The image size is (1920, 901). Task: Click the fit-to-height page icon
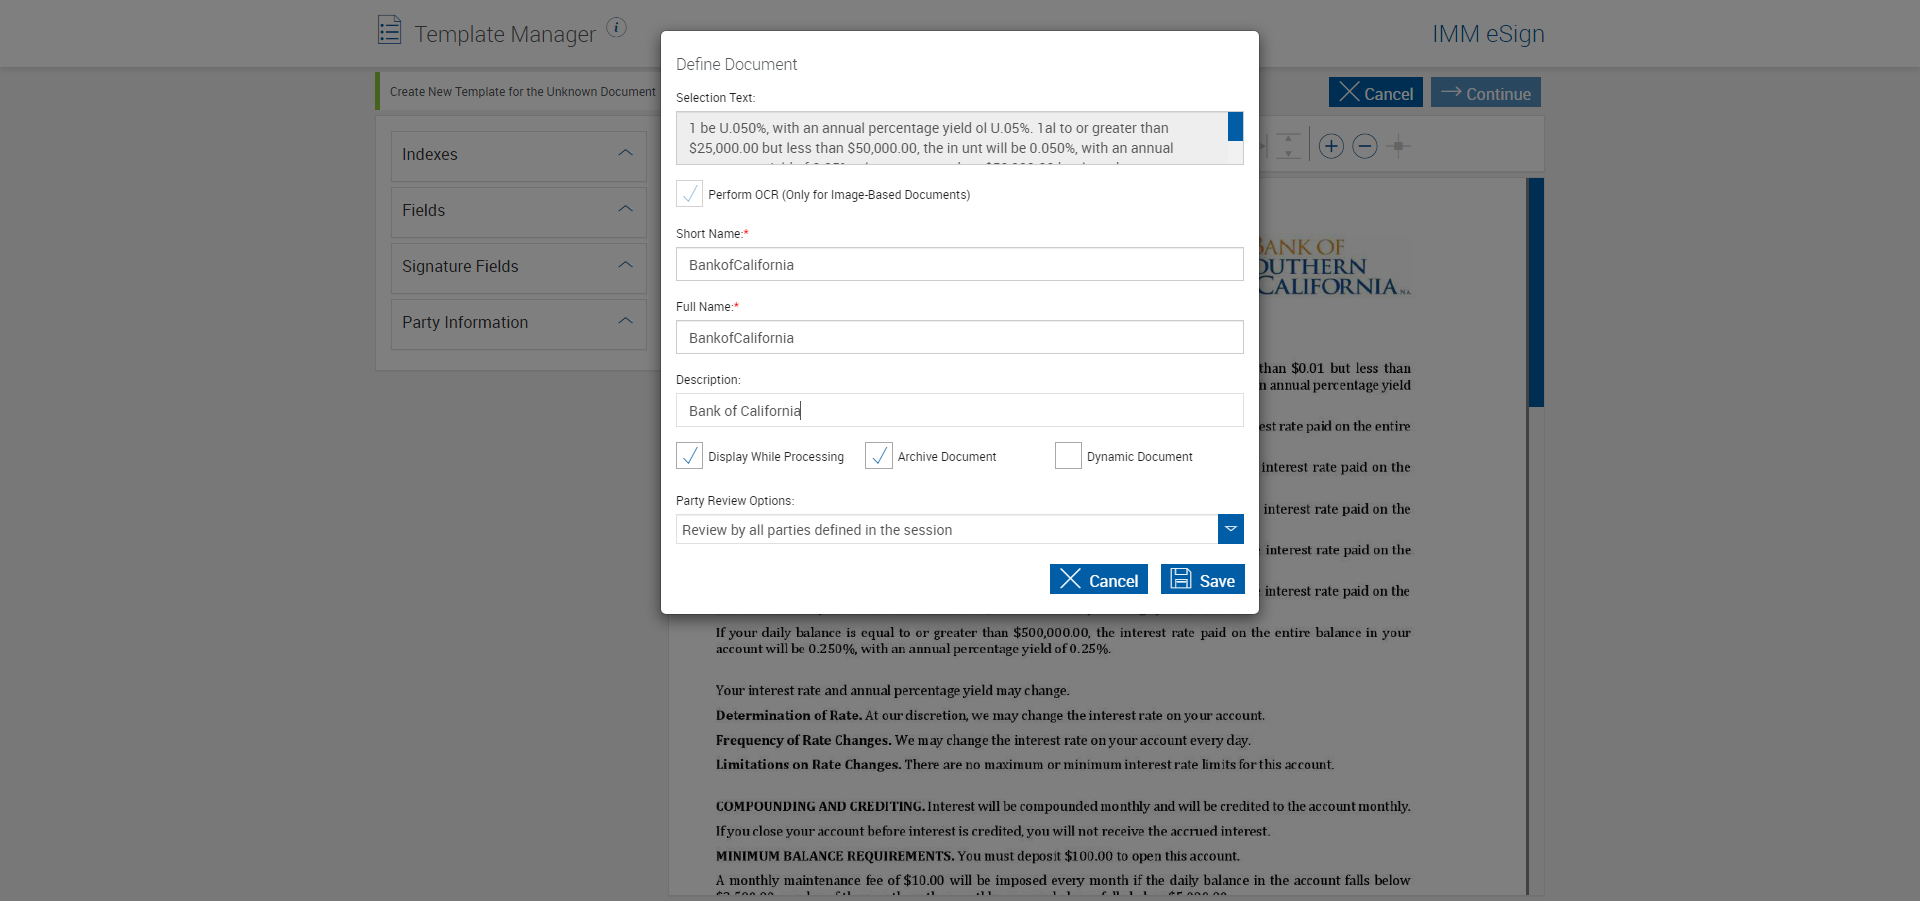point(1288,147)
